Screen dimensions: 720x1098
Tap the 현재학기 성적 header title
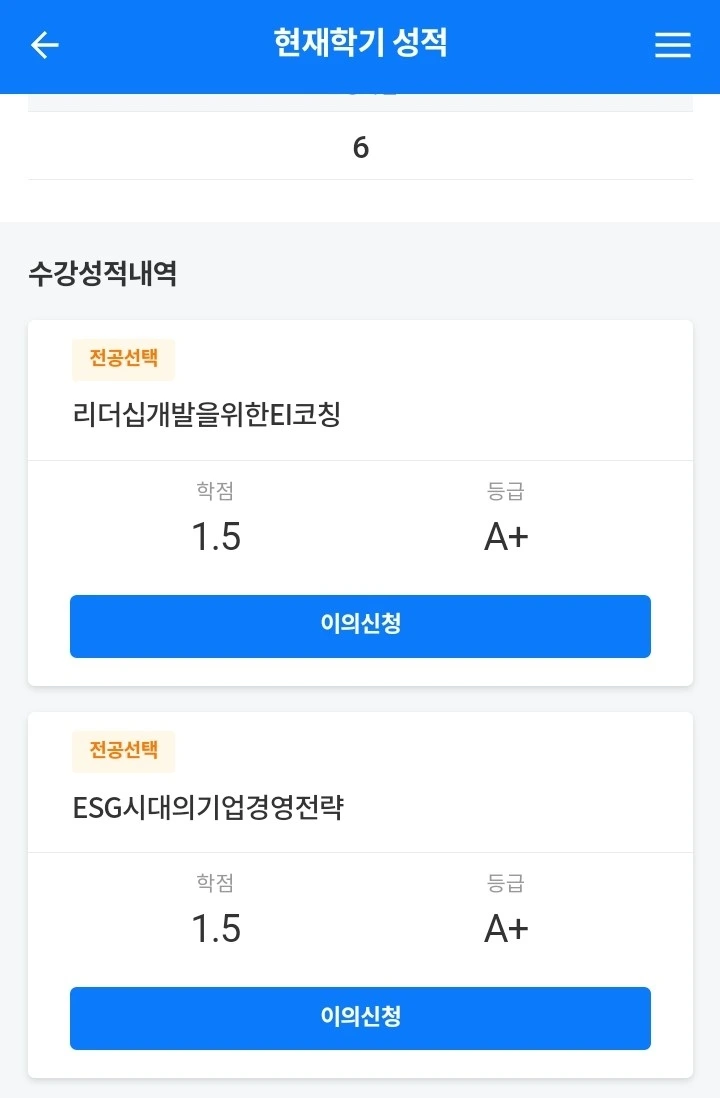pos(360,44)
